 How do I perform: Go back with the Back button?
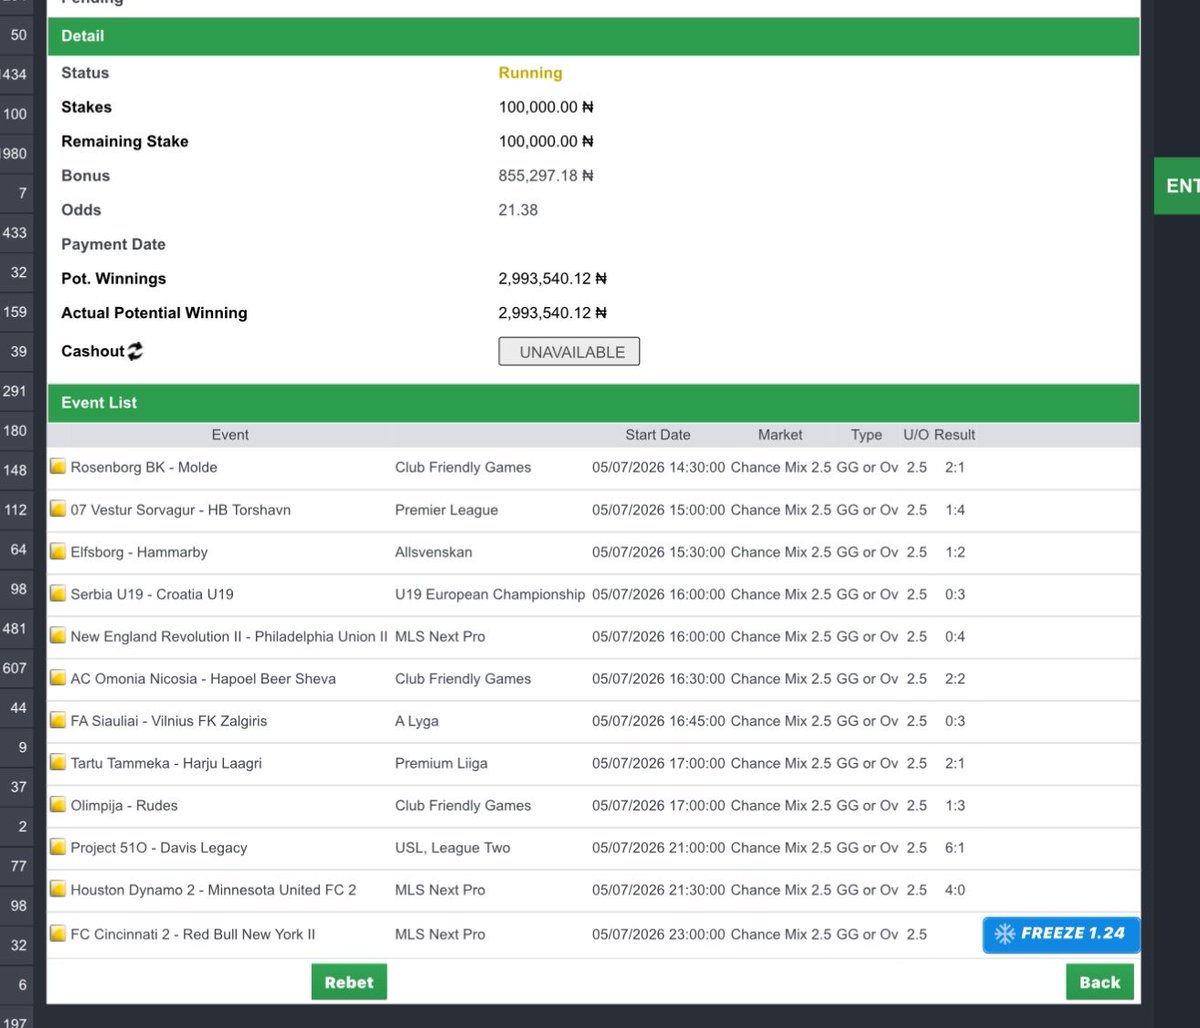click(x=1100, y=982)
